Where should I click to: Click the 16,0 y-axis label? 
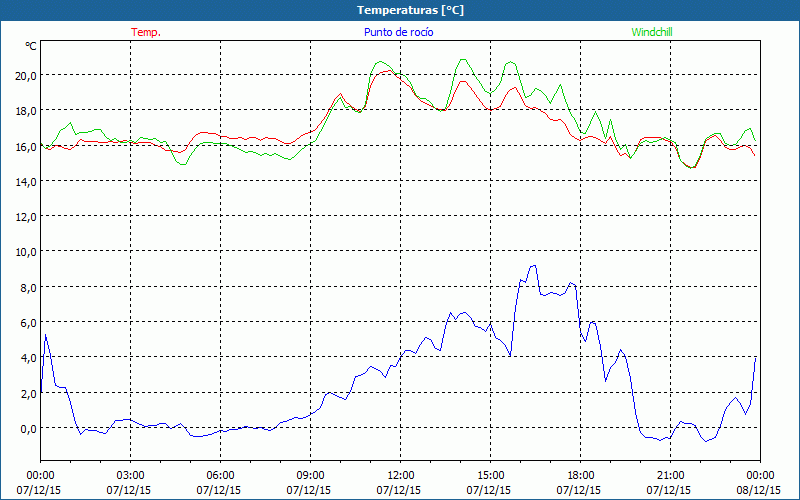[26, 146]
